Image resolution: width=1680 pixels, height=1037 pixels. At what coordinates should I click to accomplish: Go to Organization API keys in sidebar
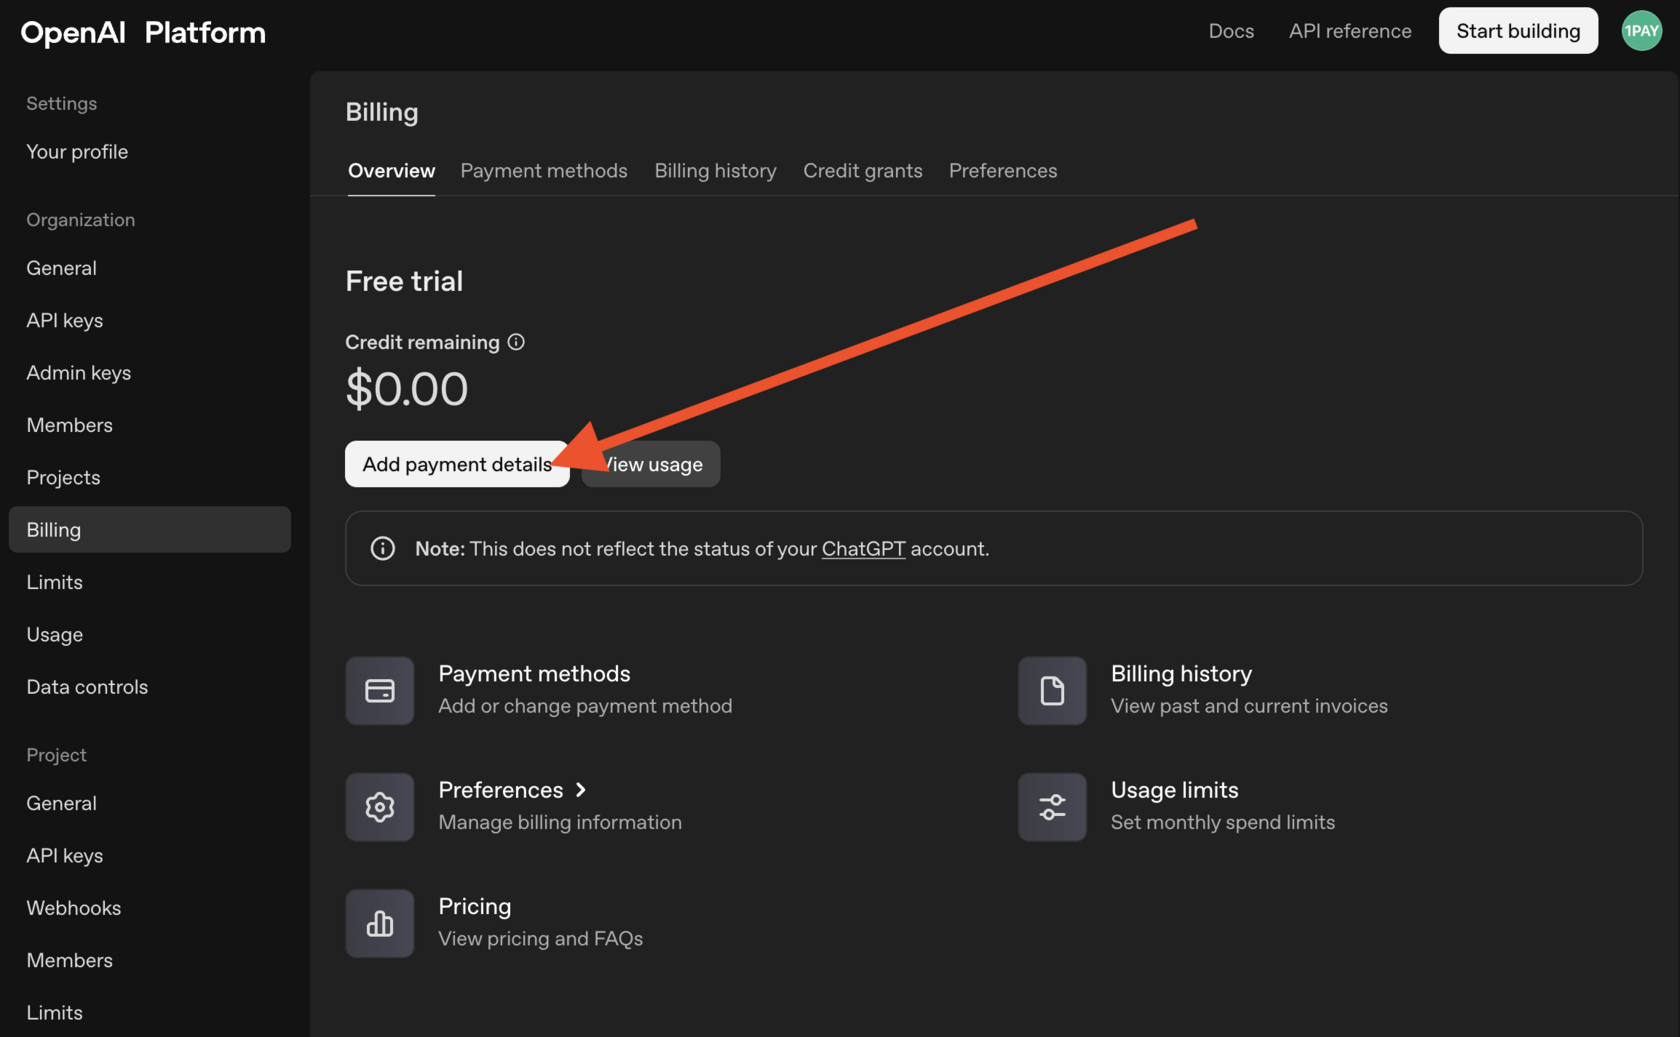click(x=65, y=320)
